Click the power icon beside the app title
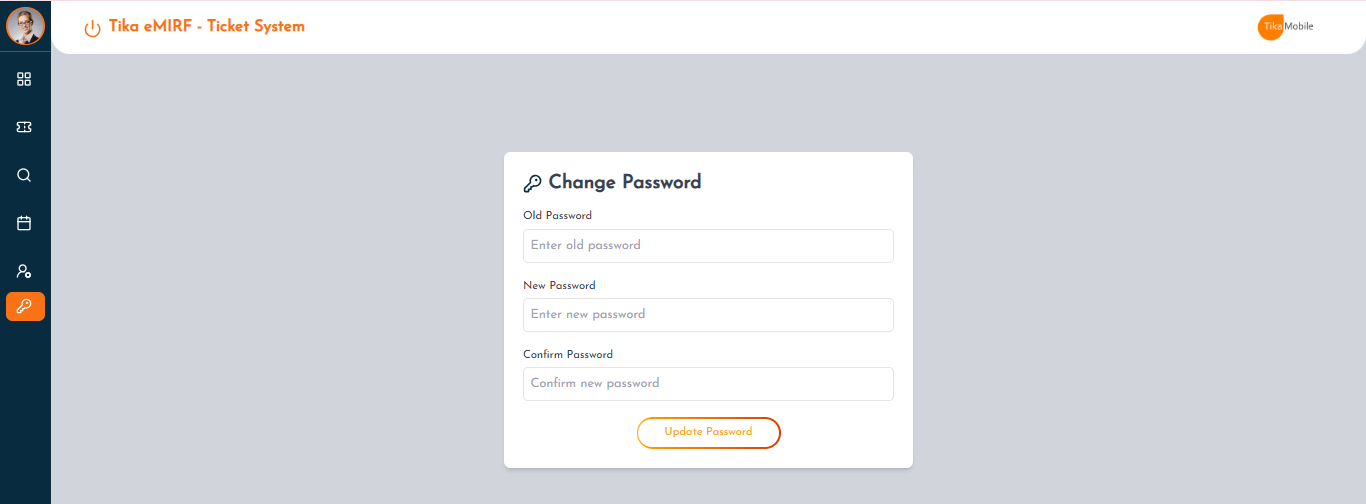The image size is (1366, 504). click(93, 28)
